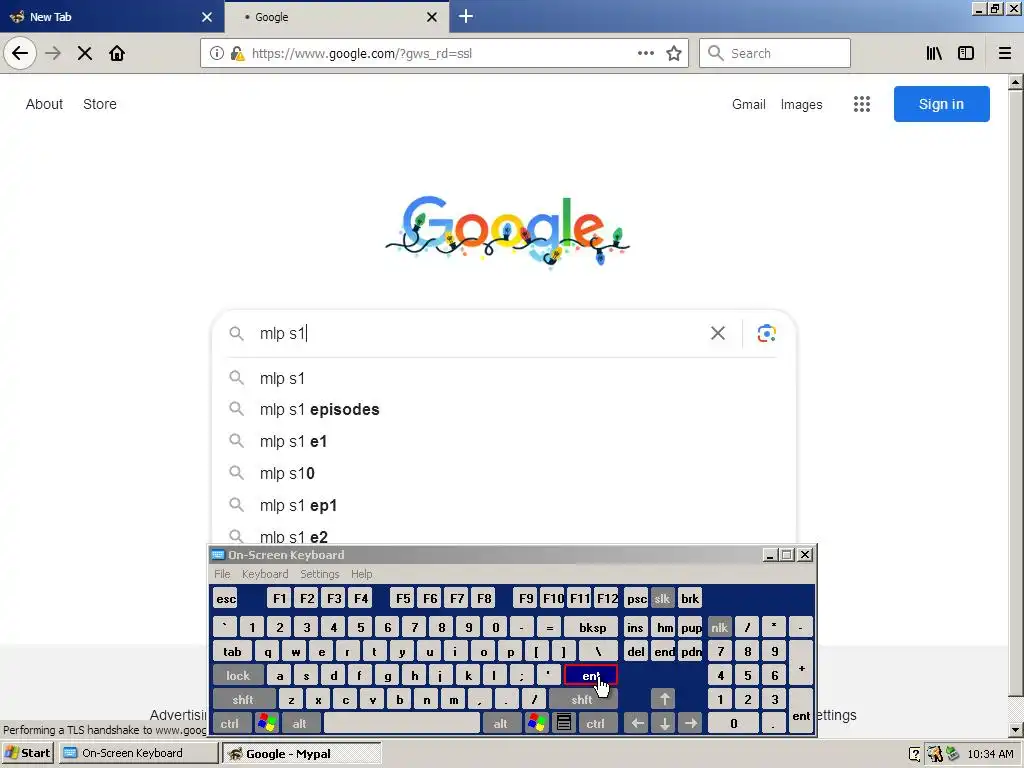1024x768 pixels.
Task: Search by image using the Lens camera icon
Action: 767,333
